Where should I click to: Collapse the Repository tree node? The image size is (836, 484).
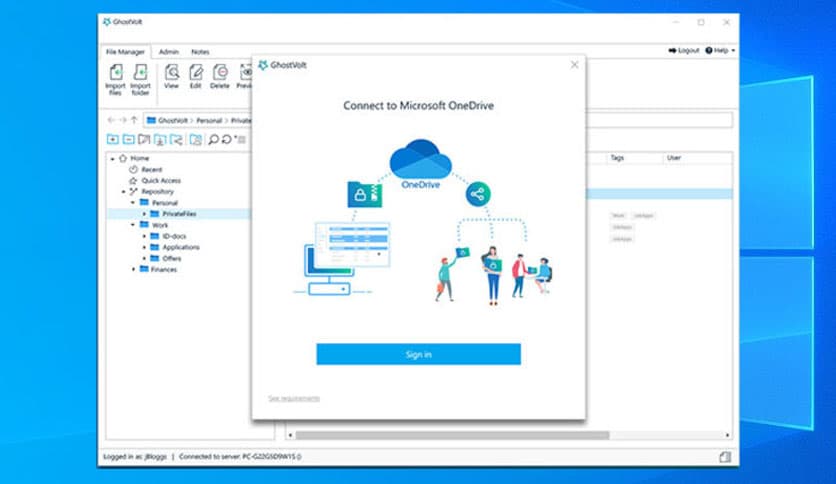123,191
